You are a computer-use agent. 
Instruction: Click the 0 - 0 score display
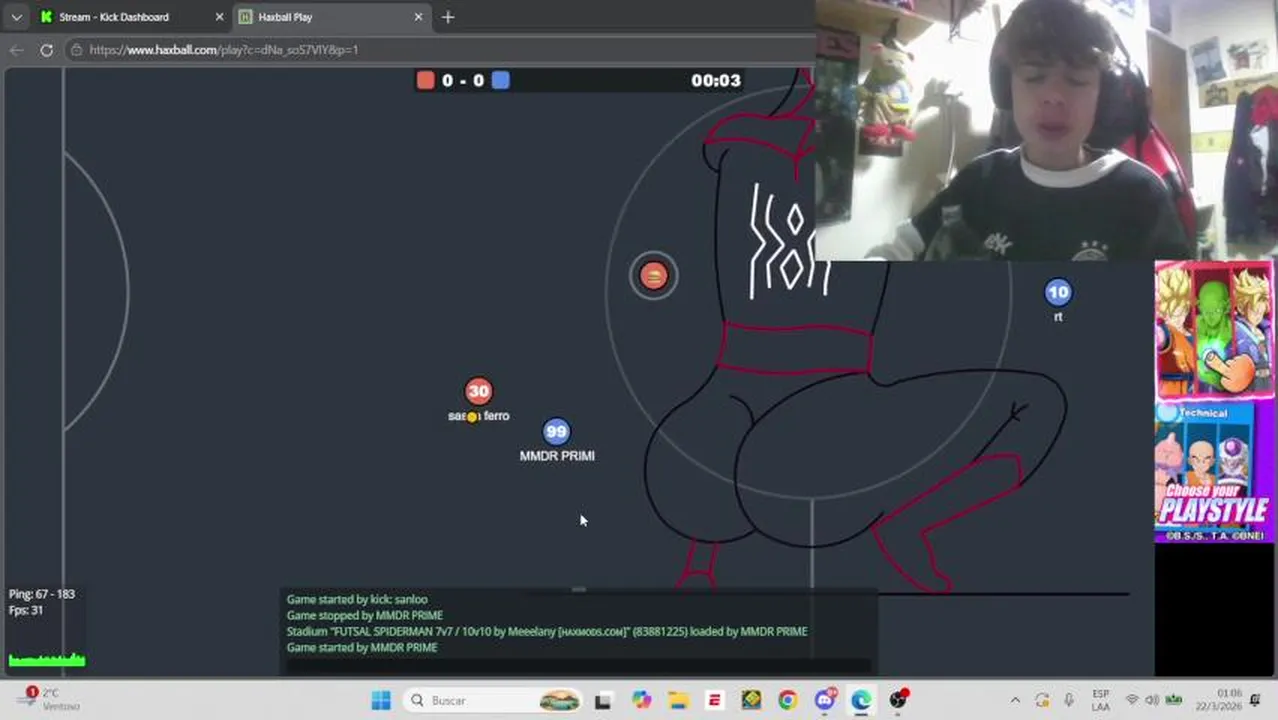[x=463, y=80]
